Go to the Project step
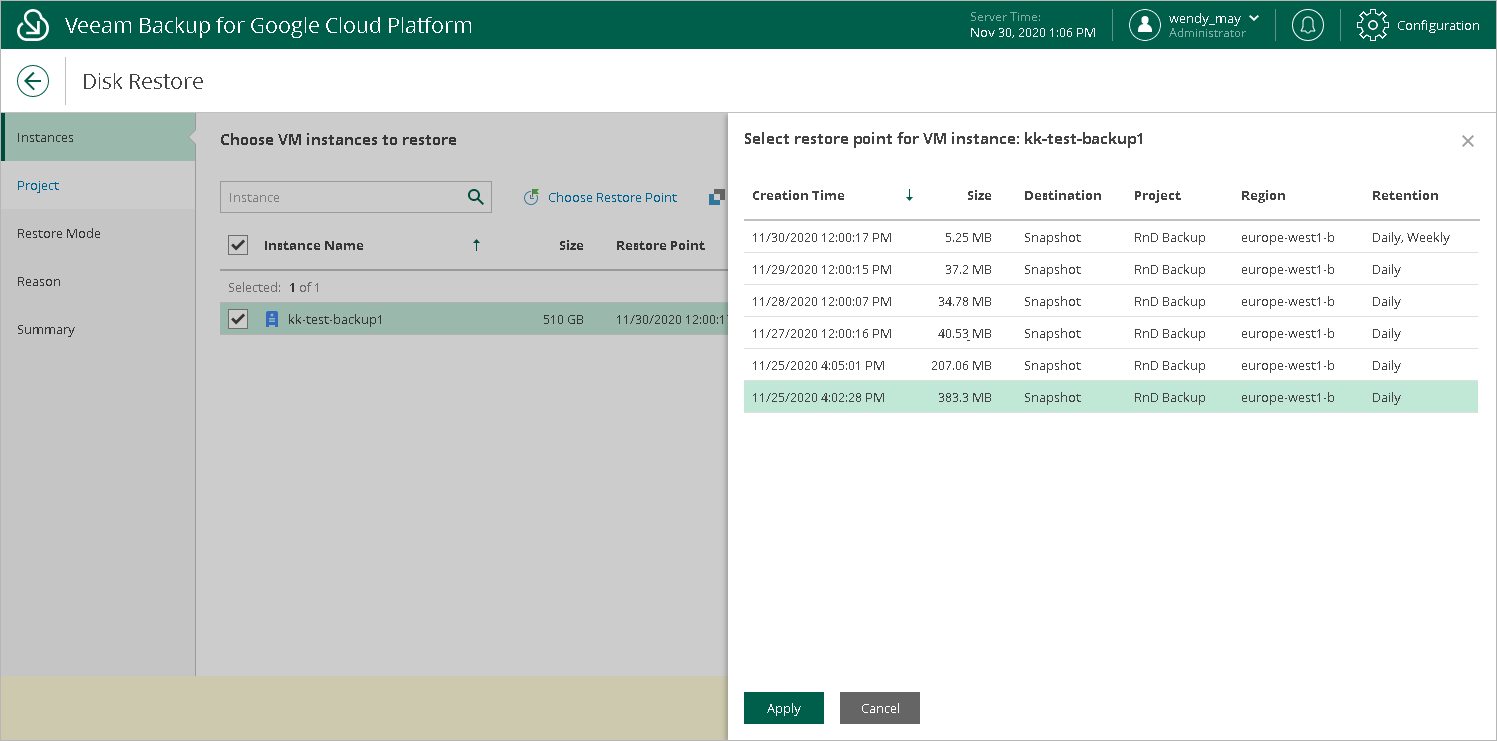 pos(98,185)
